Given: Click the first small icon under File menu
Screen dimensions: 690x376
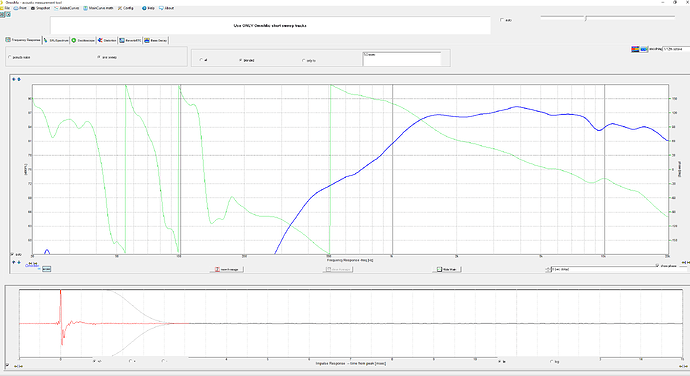Looking at the screenshot, I should (2, 15).
